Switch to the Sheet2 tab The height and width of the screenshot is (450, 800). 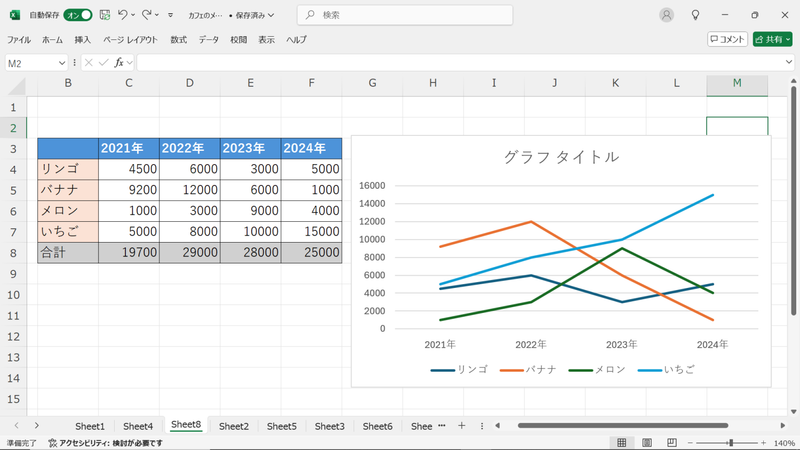[x=234, y=426]
